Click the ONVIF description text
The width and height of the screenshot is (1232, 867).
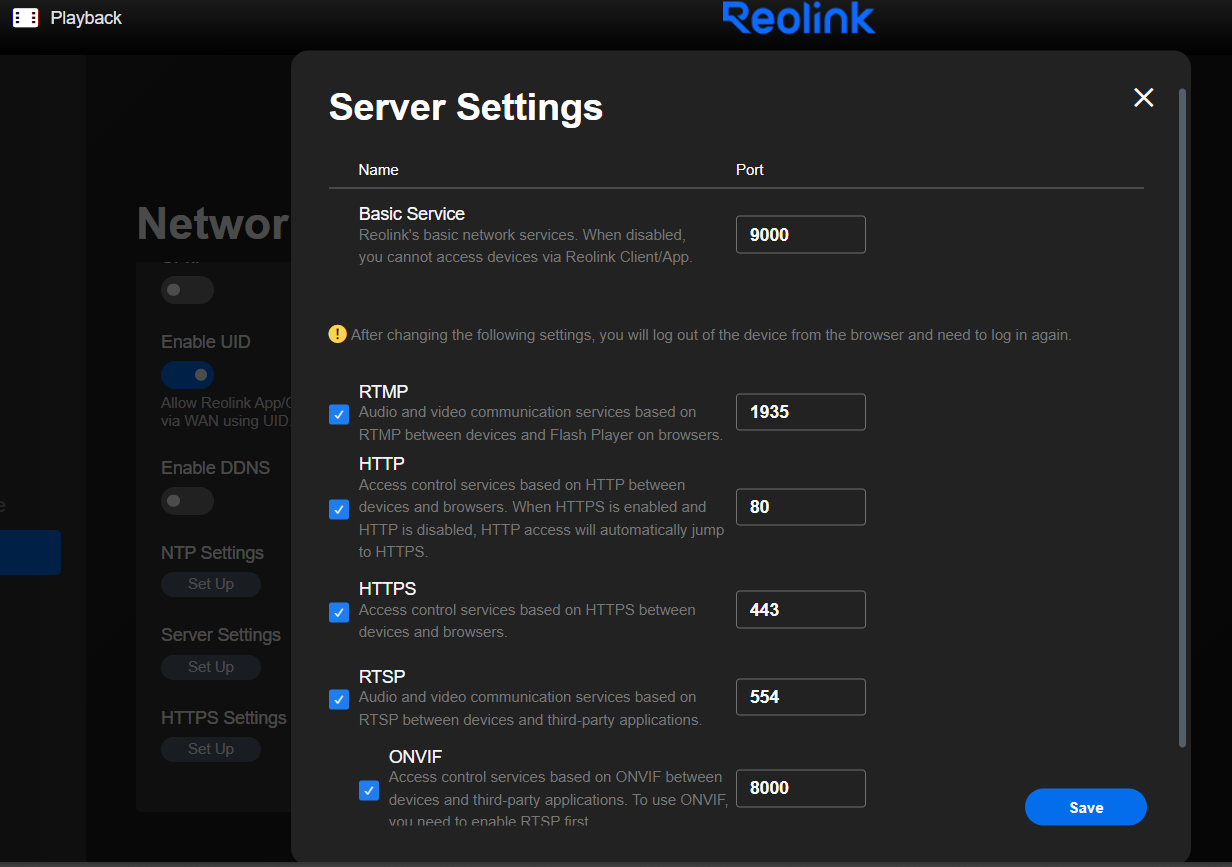coord(558,798)
